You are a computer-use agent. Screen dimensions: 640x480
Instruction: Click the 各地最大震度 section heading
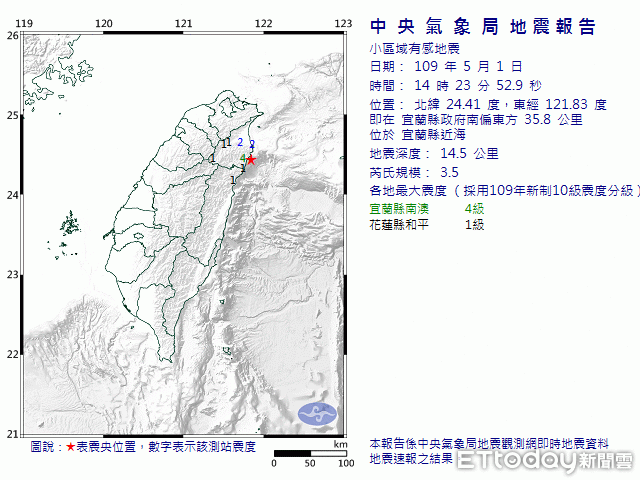click(408, 190)
